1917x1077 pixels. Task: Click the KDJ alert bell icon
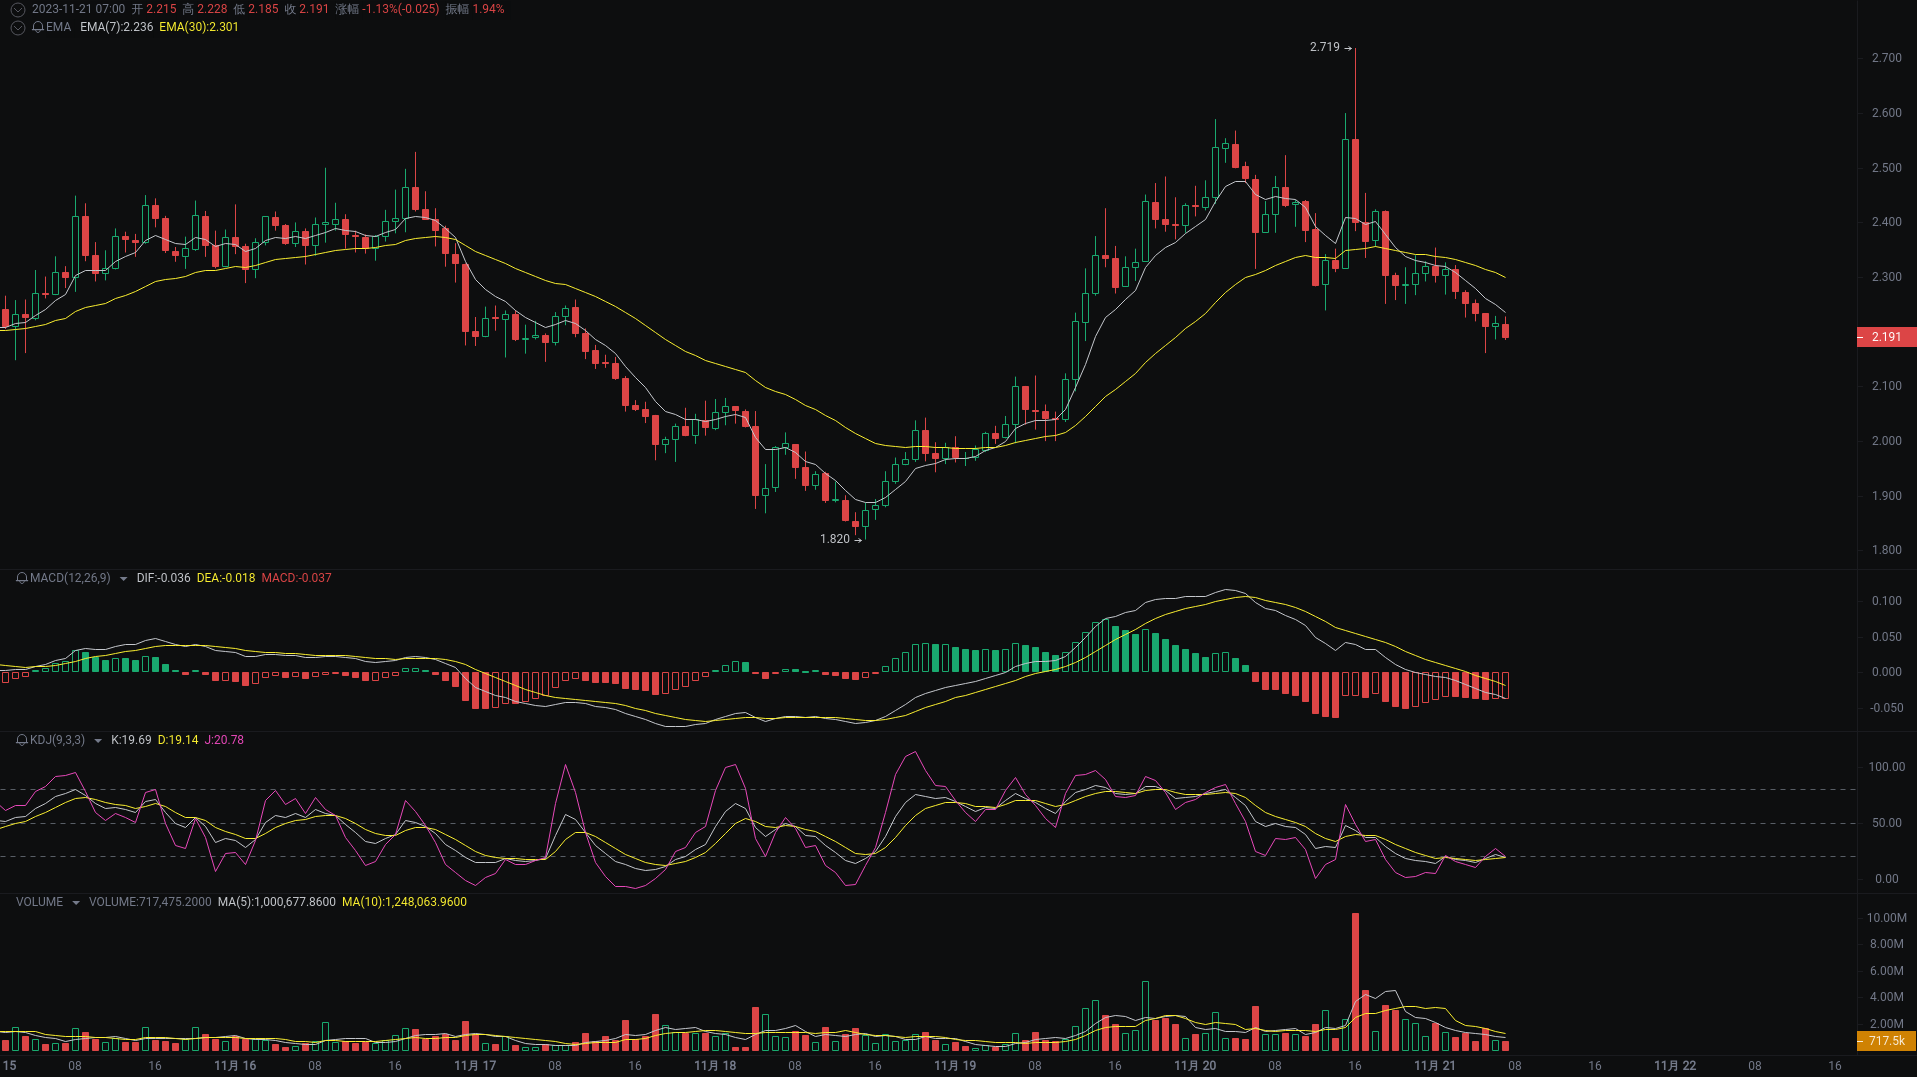[22, 740]
